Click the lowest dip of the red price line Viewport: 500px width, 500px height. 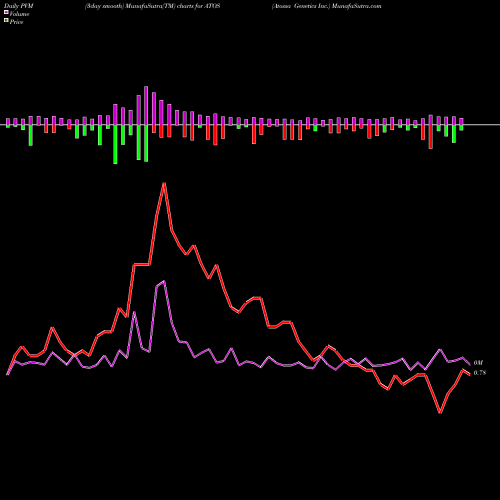click(x=440, y=413)
